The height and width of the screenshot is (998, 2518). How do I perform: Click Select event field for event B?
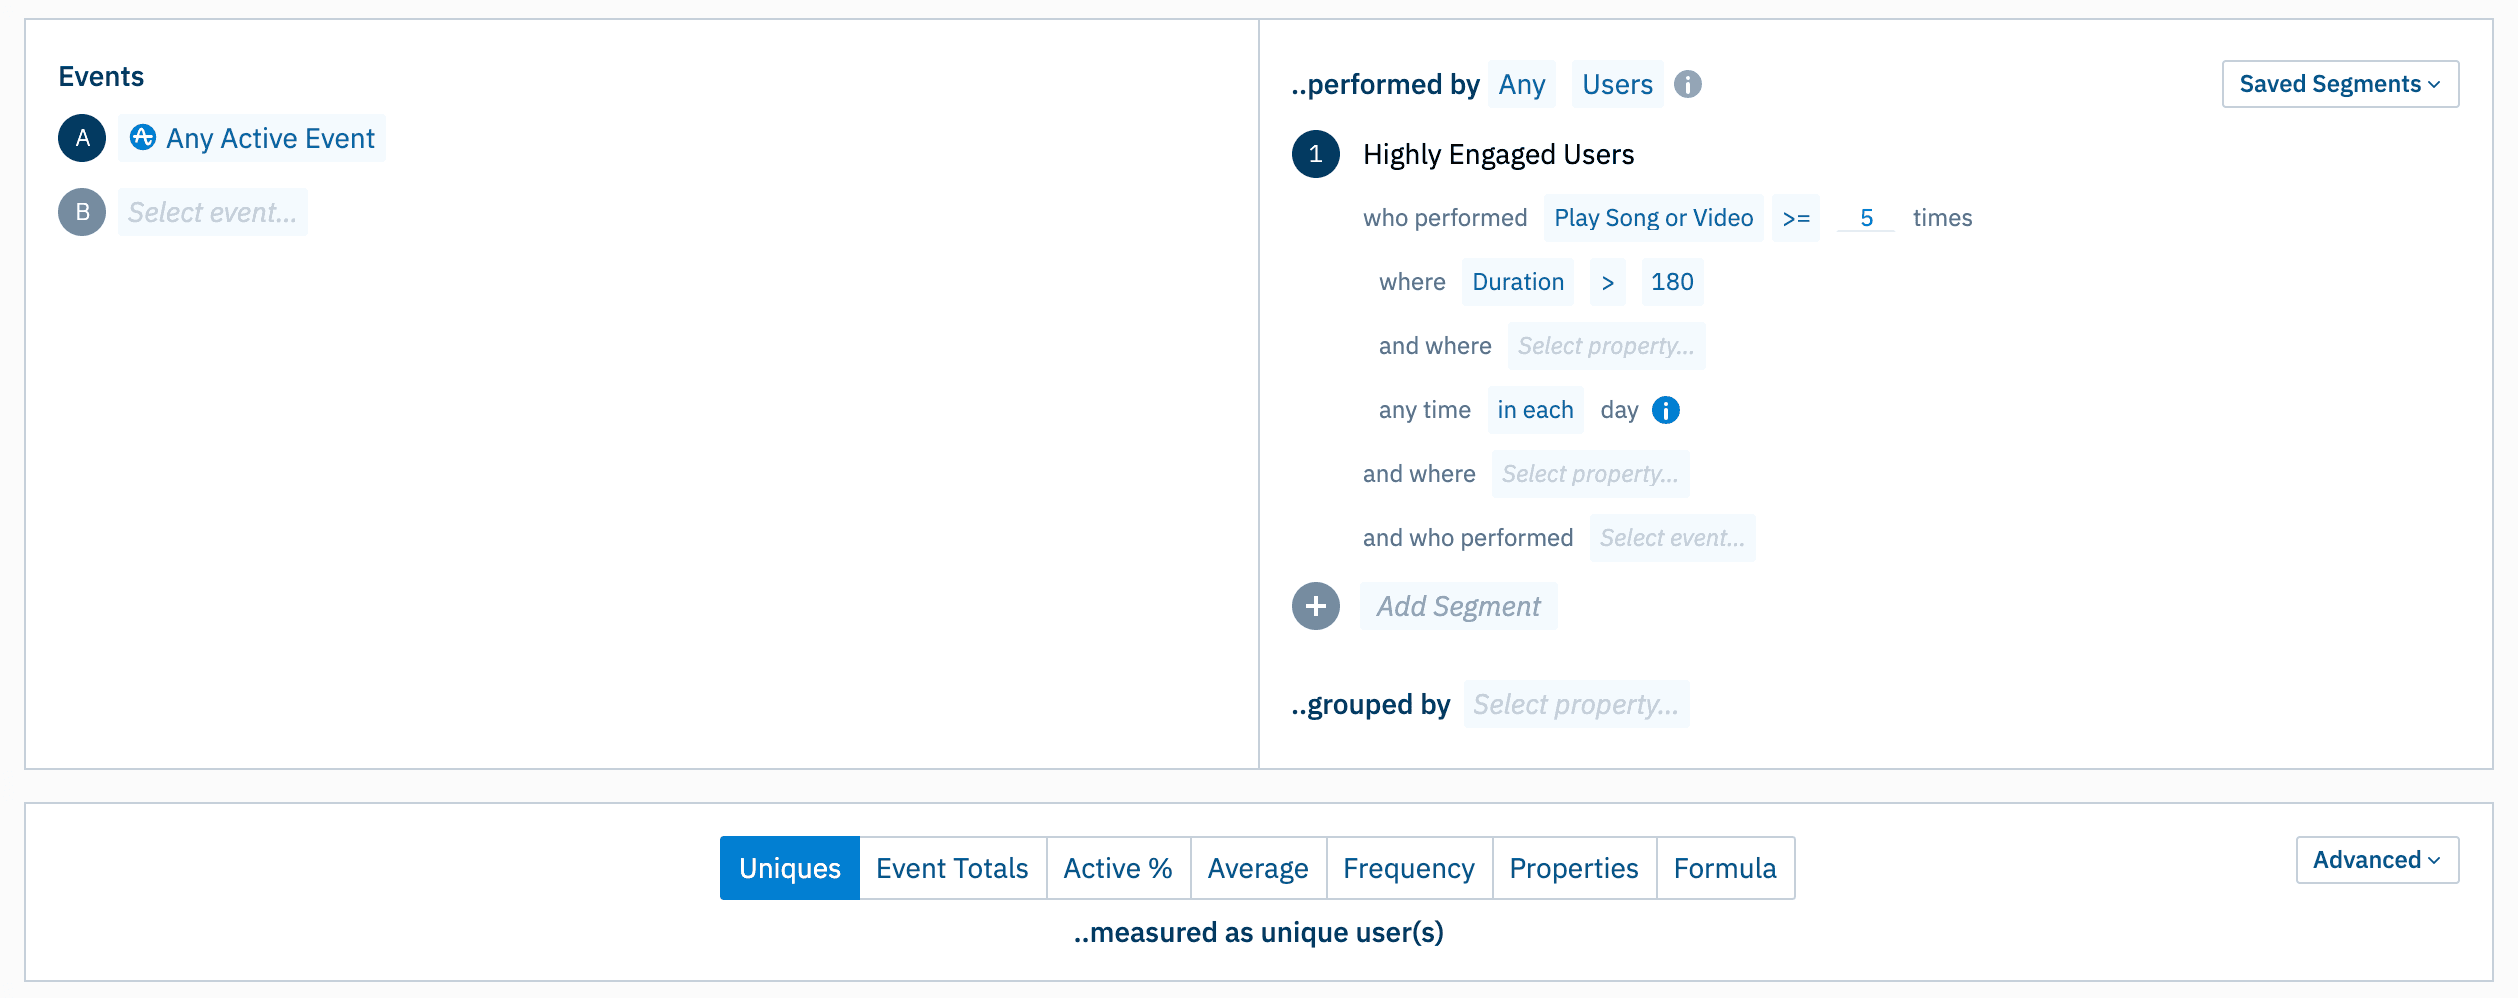212,212
